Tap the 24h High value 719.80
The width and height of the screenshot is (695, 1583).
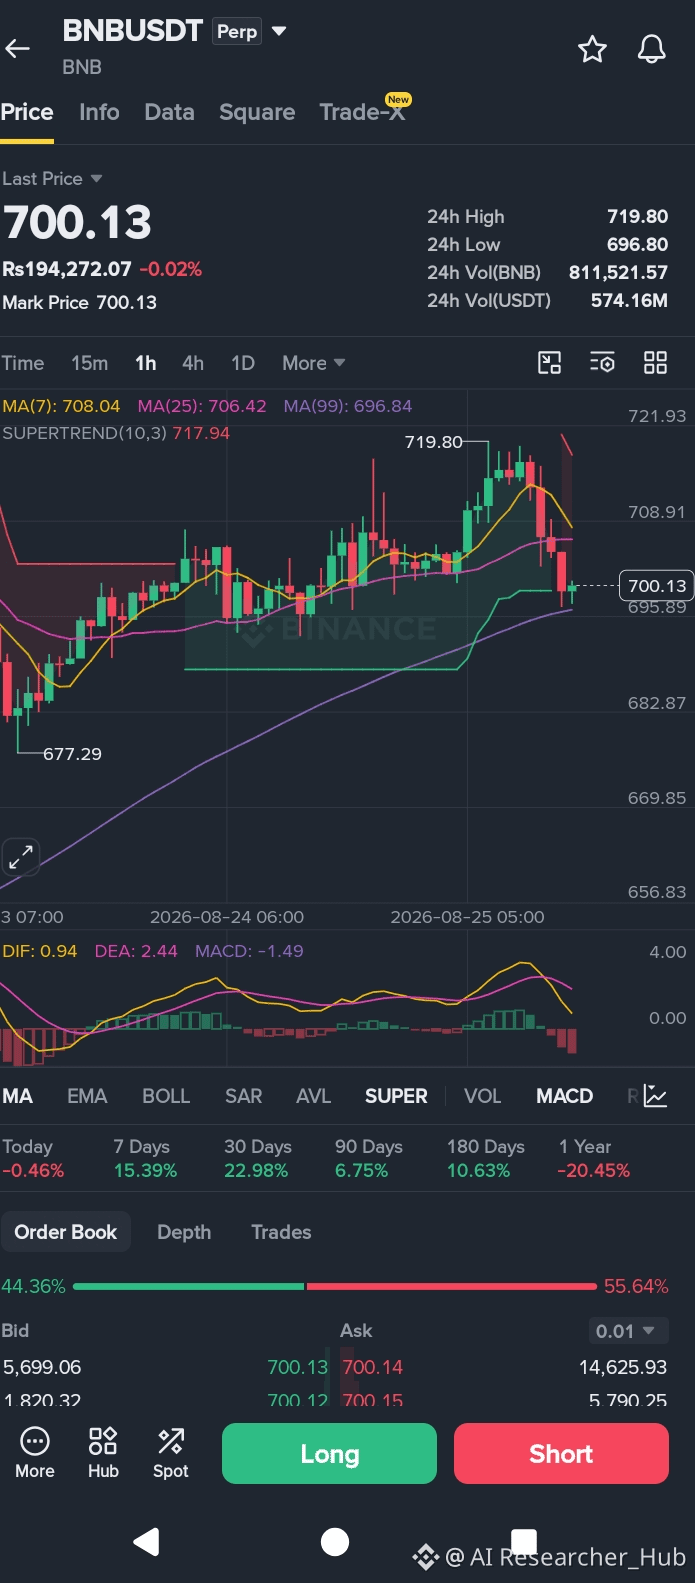point(637,216)
